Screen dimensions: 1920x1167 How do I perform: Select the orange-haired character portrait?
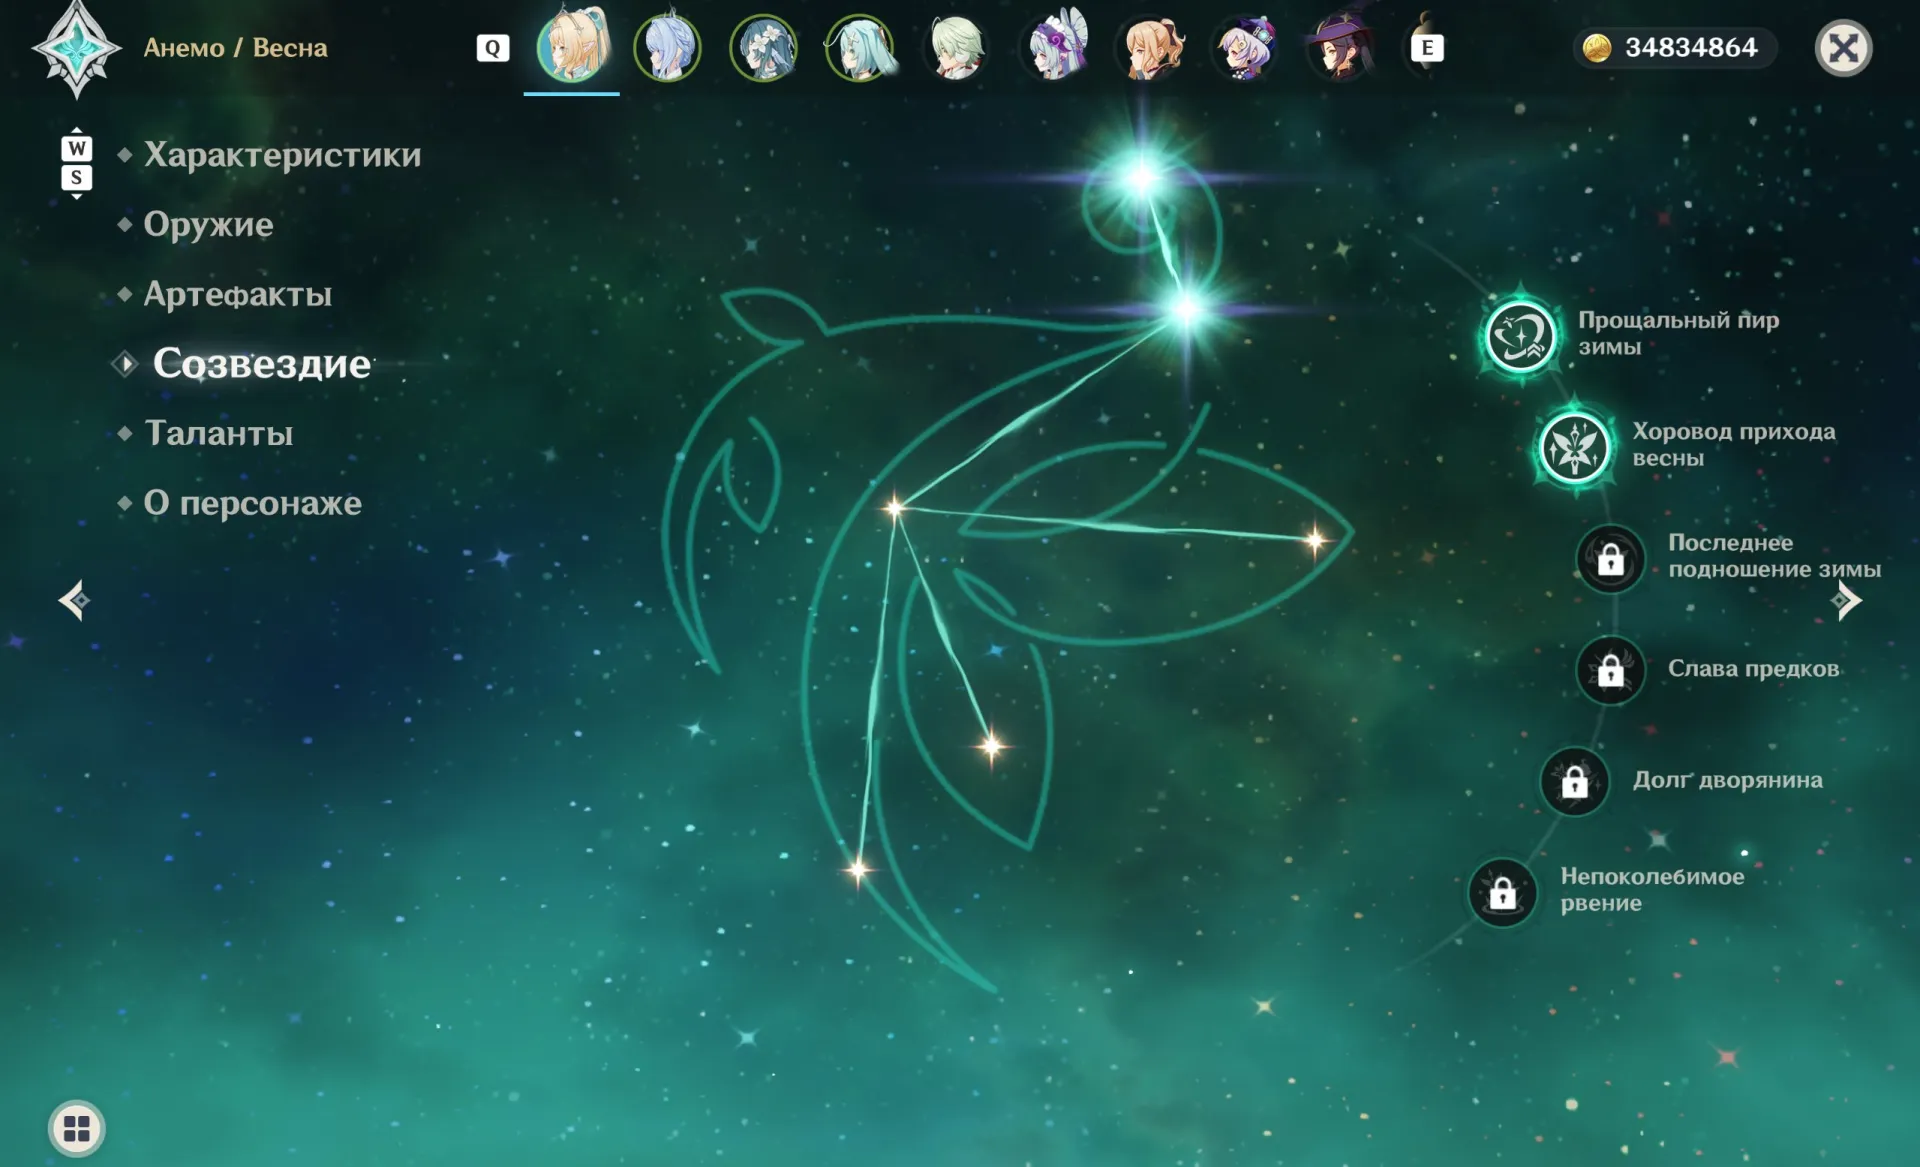1150,47
